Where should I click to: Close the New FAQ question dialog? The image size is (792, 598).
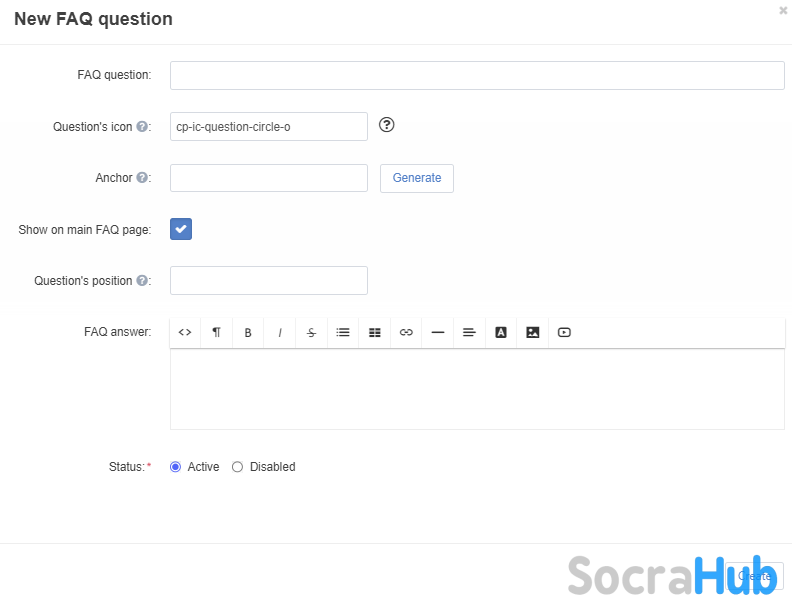pyautogui.click(x=783, y=10)
